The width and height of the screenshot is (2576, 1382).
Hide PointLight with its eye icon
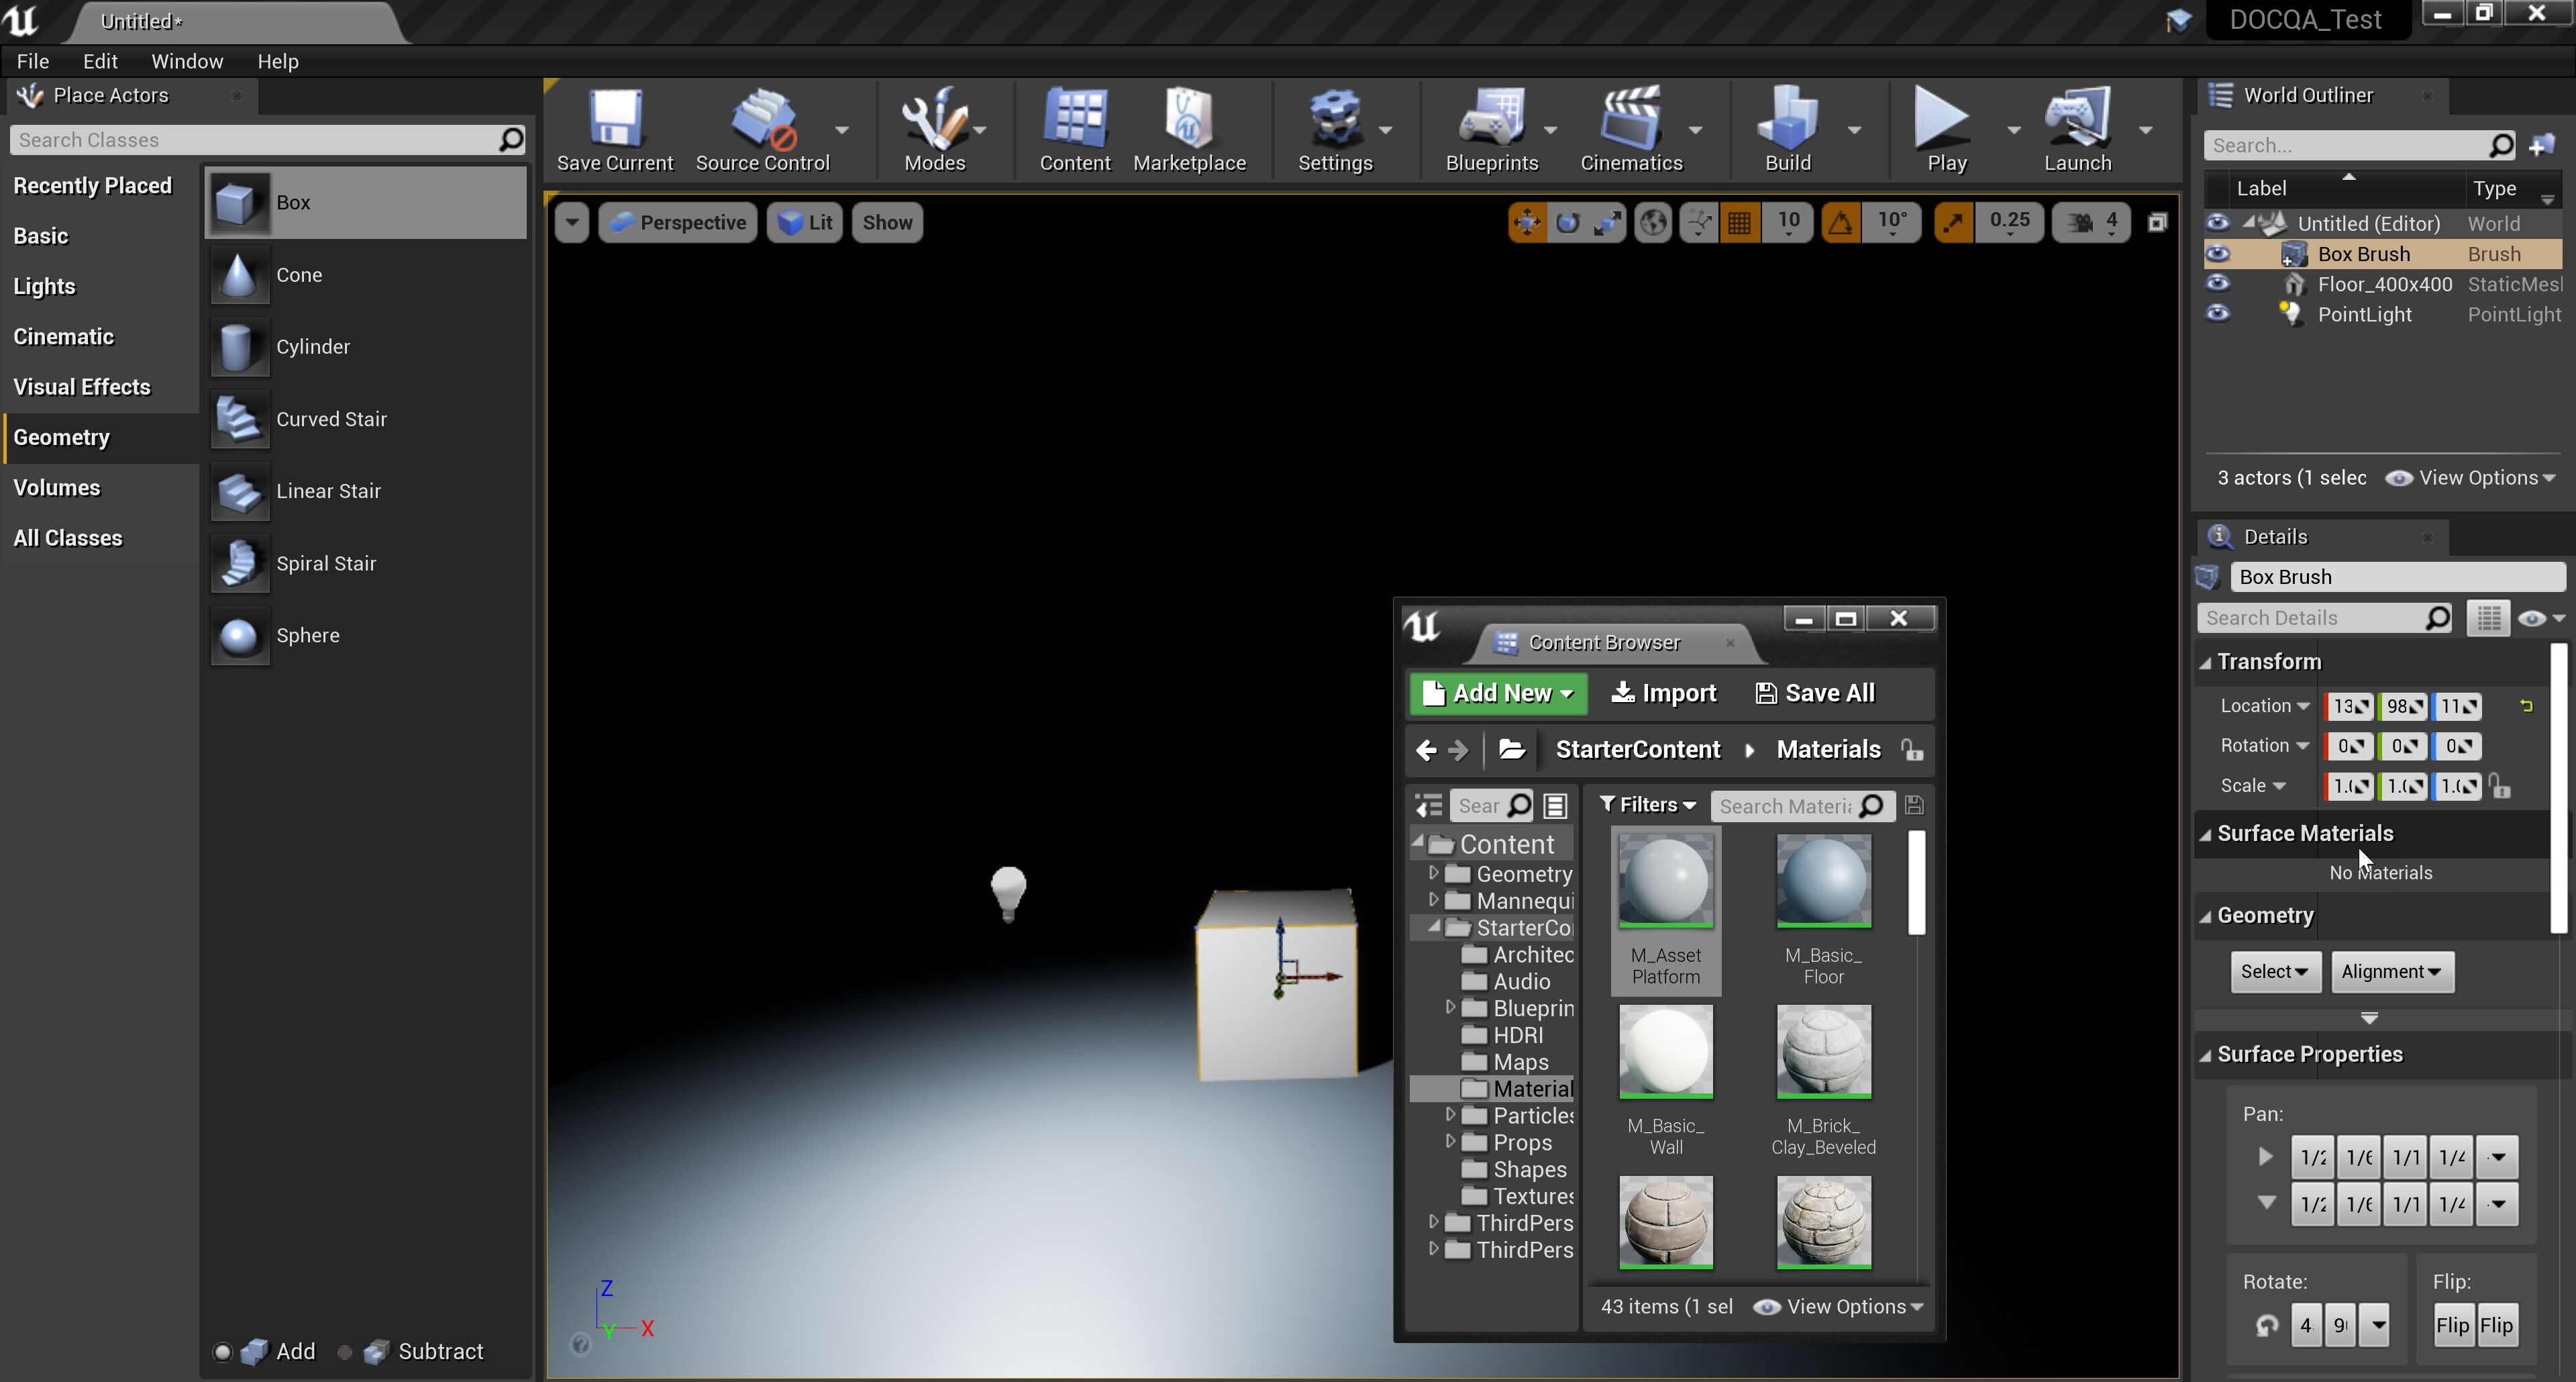(x=2217, y=314)
